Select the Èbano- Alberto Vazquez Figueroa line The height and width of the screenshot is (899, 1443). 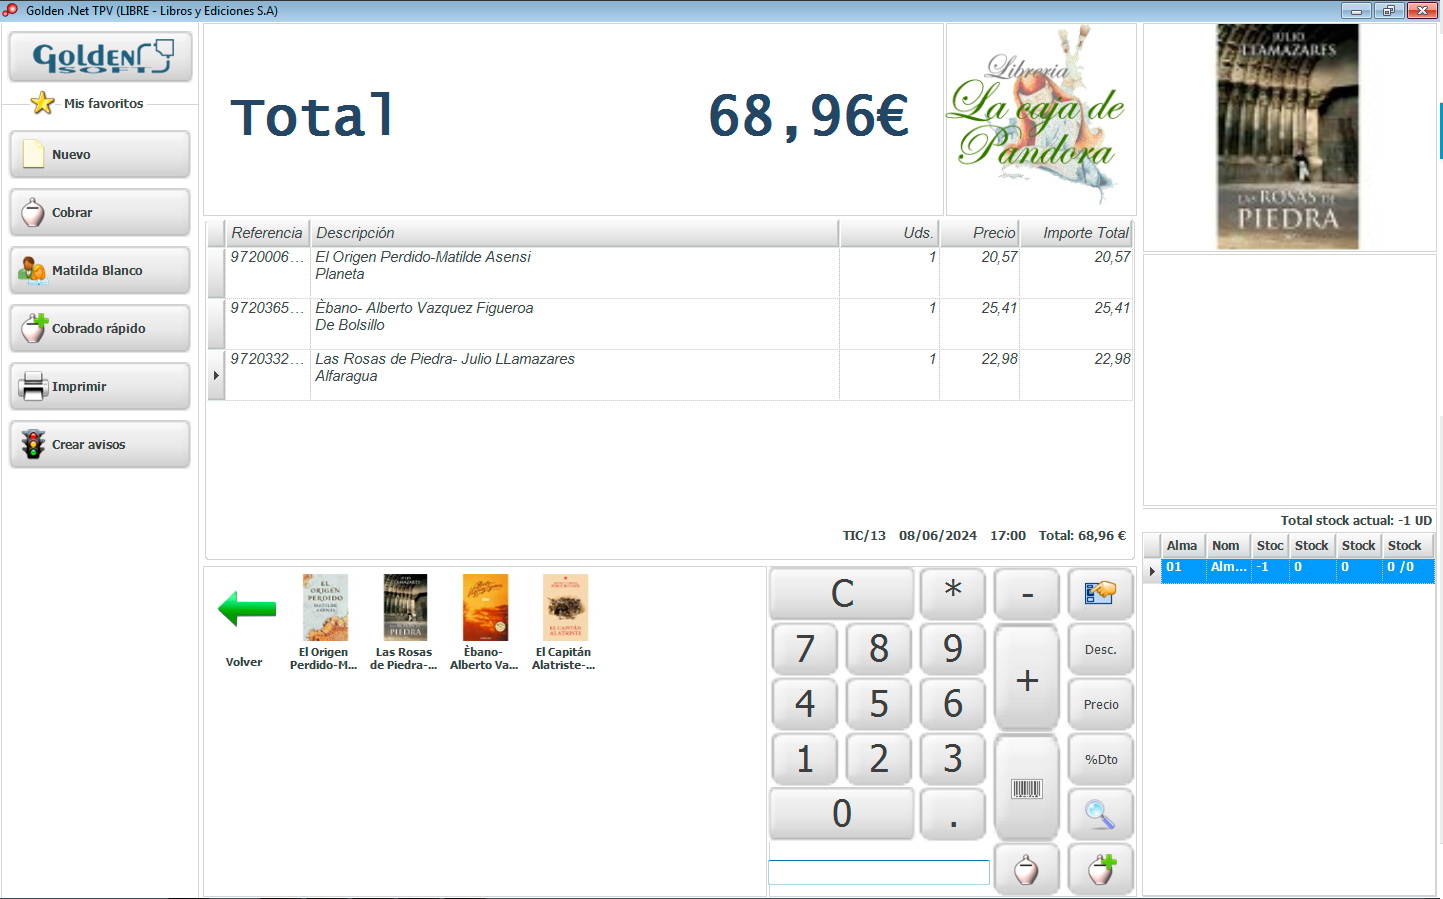[670, 324]
